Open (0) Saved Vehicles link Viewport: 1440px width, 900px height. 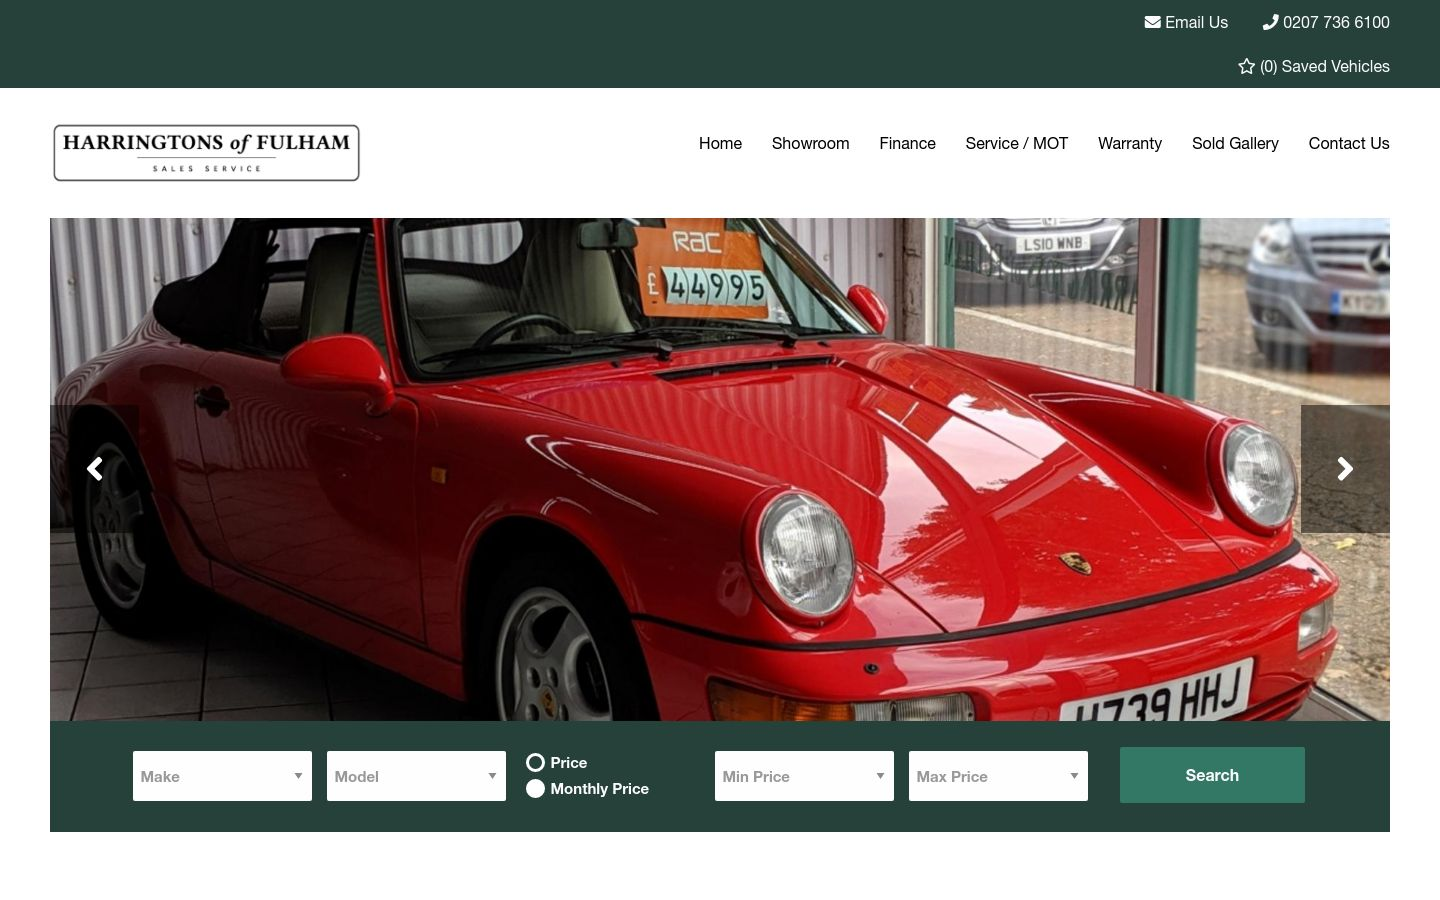coord(1314,66)
